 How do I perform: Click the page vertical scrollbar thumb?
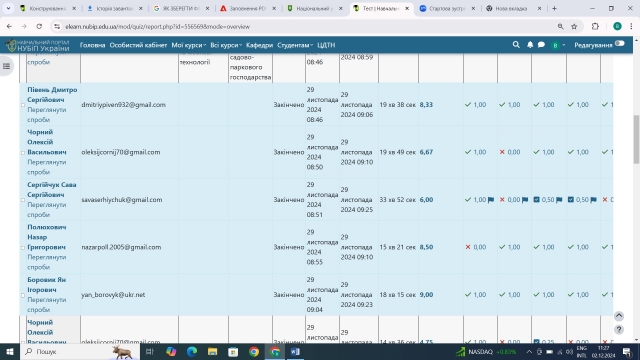click(x=636, y=139)
